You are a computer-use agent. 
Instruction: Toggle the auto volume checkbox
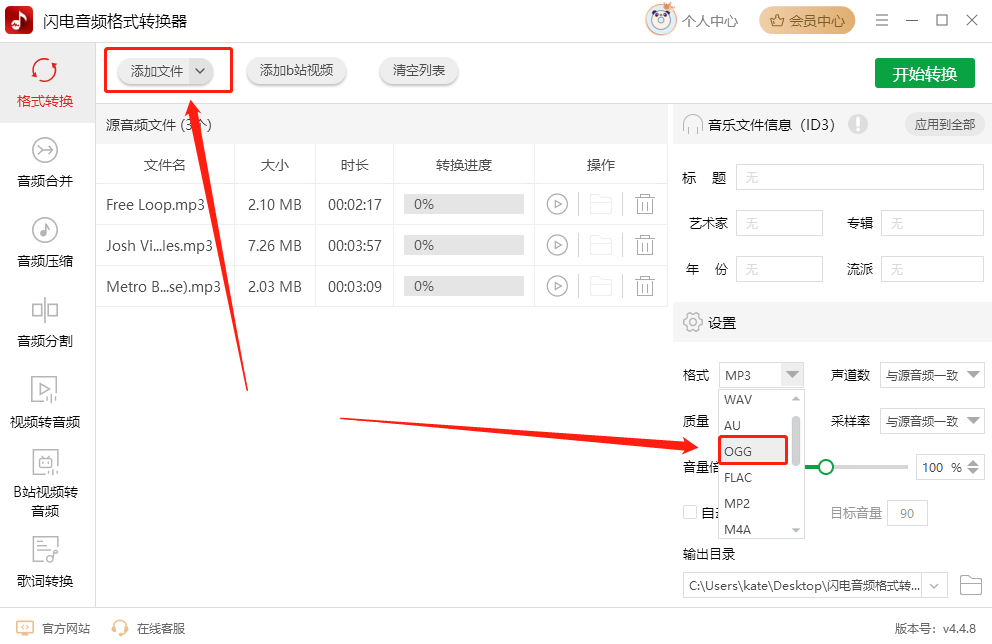point(690,512)
